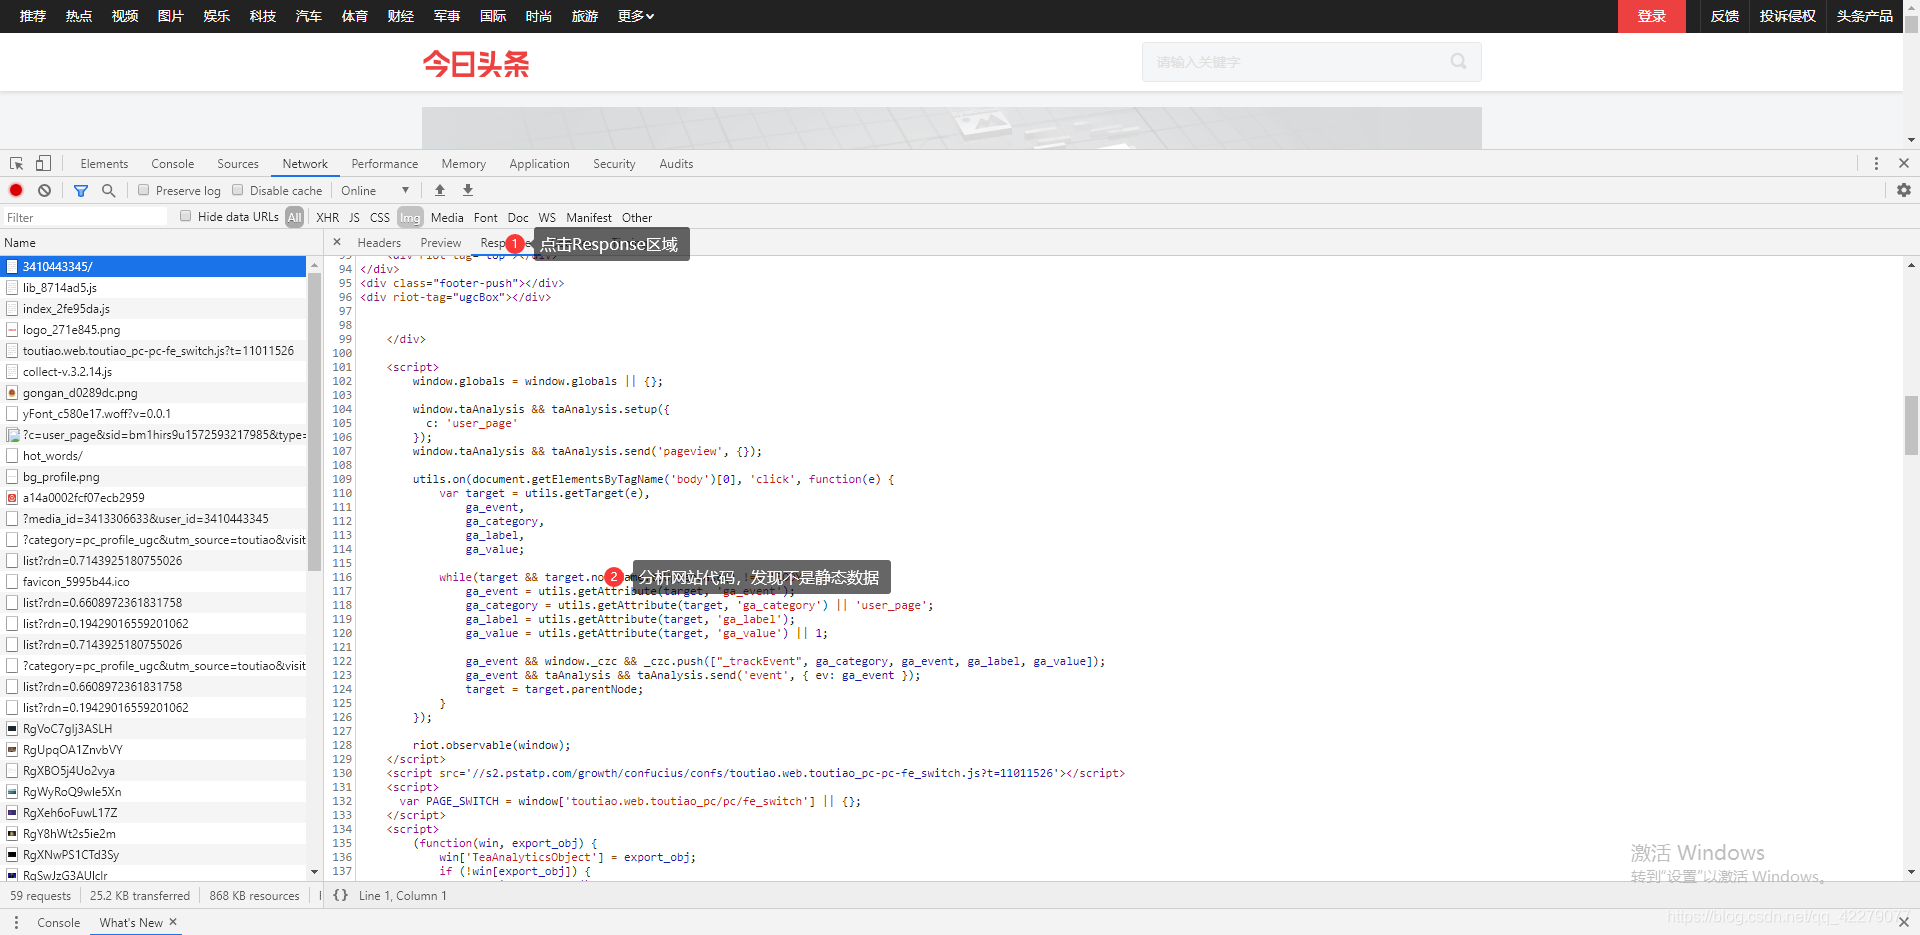Stop recording network log

(x=16, y=190)
